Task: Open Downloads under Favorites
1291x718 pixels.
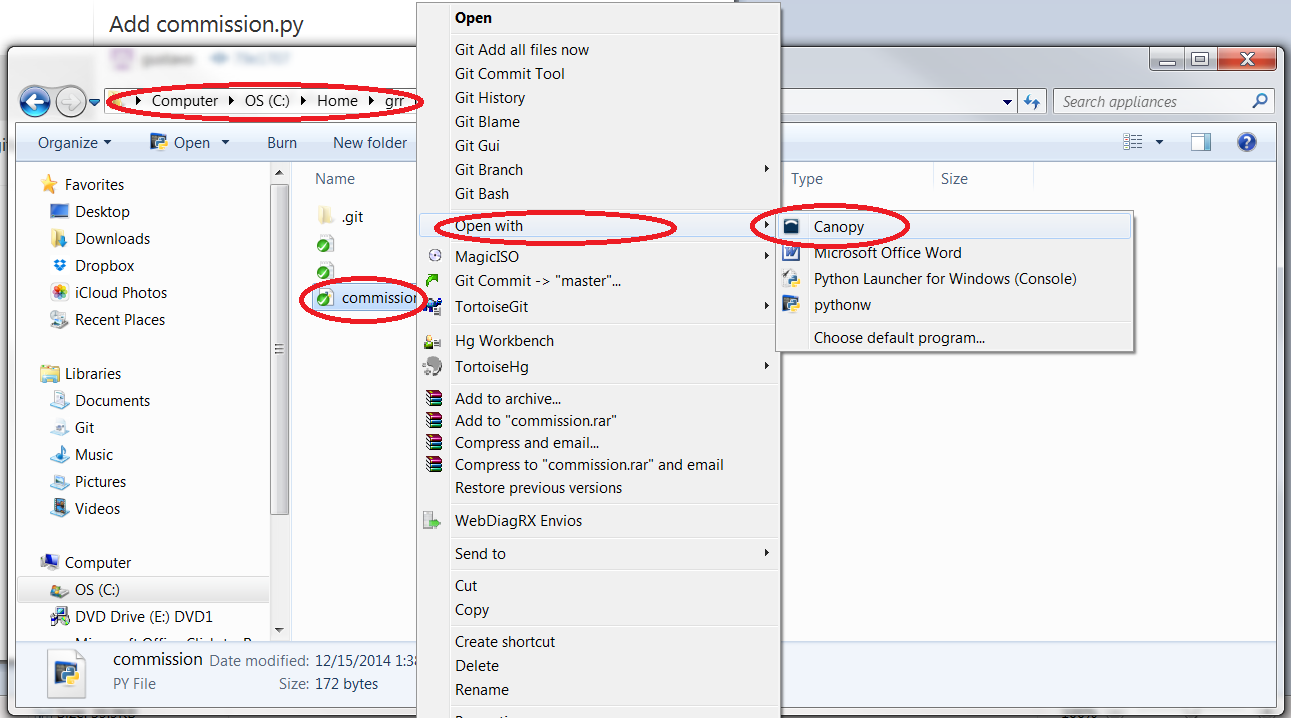Action: pyautogui.click(x=112, y=239)
